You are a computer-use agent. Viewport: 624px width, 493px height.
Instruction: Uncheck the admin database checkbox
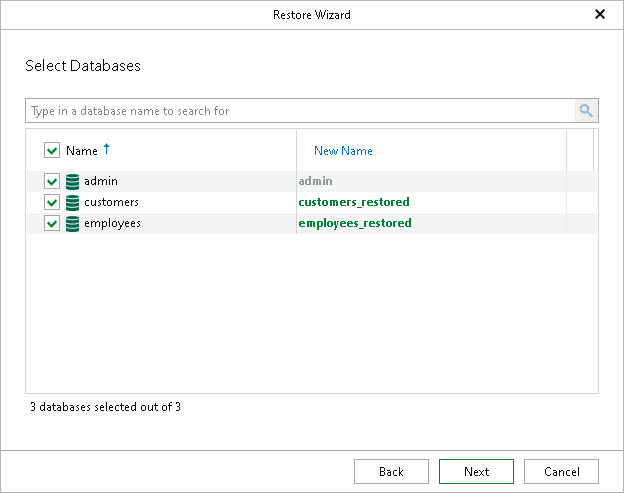[52, 181]
